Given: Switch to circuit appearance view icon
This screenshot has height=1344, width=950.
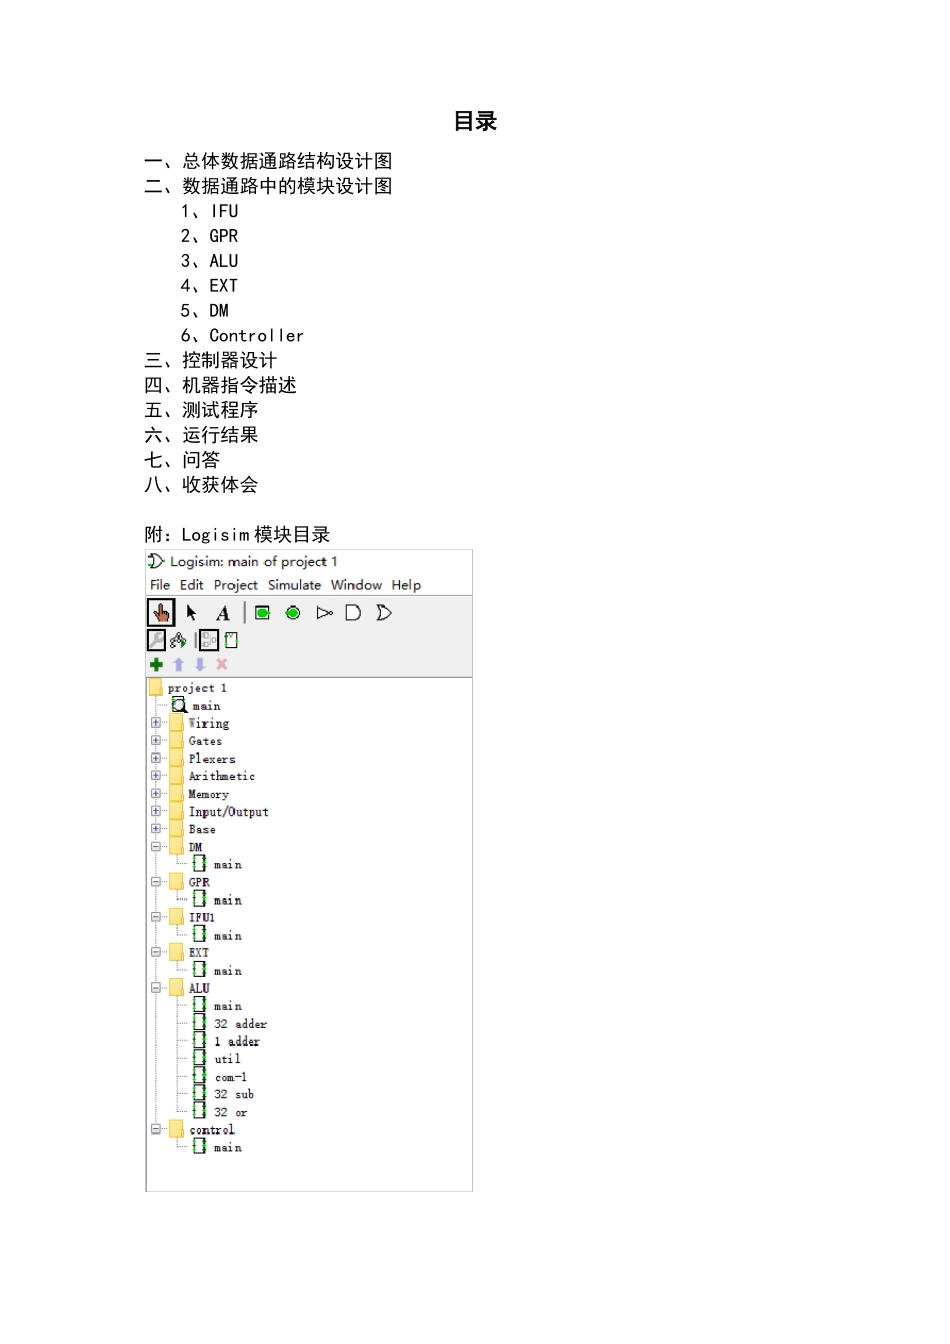Looking at the screenshot, I should click(x=231, y=640).
